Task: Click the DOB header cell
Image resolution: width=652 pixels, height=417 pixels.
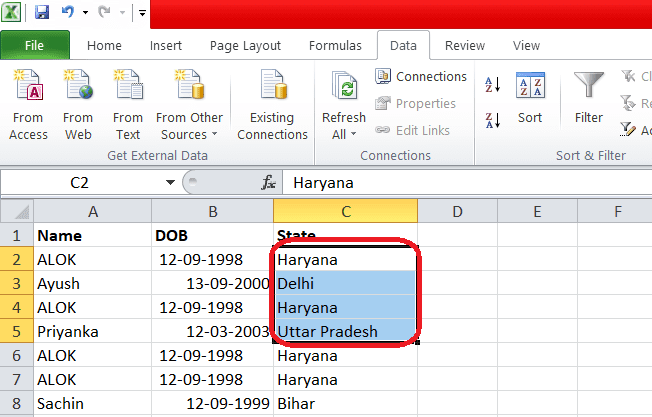Action: tap(212, 235)
